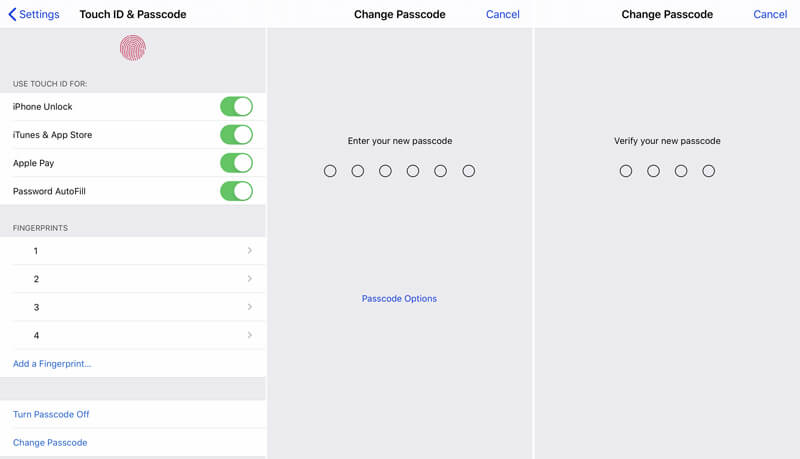The height and width of the screenshot is (459, 800).
Task: Expand fingerprint 3 entry
Action: click(133, 307)
